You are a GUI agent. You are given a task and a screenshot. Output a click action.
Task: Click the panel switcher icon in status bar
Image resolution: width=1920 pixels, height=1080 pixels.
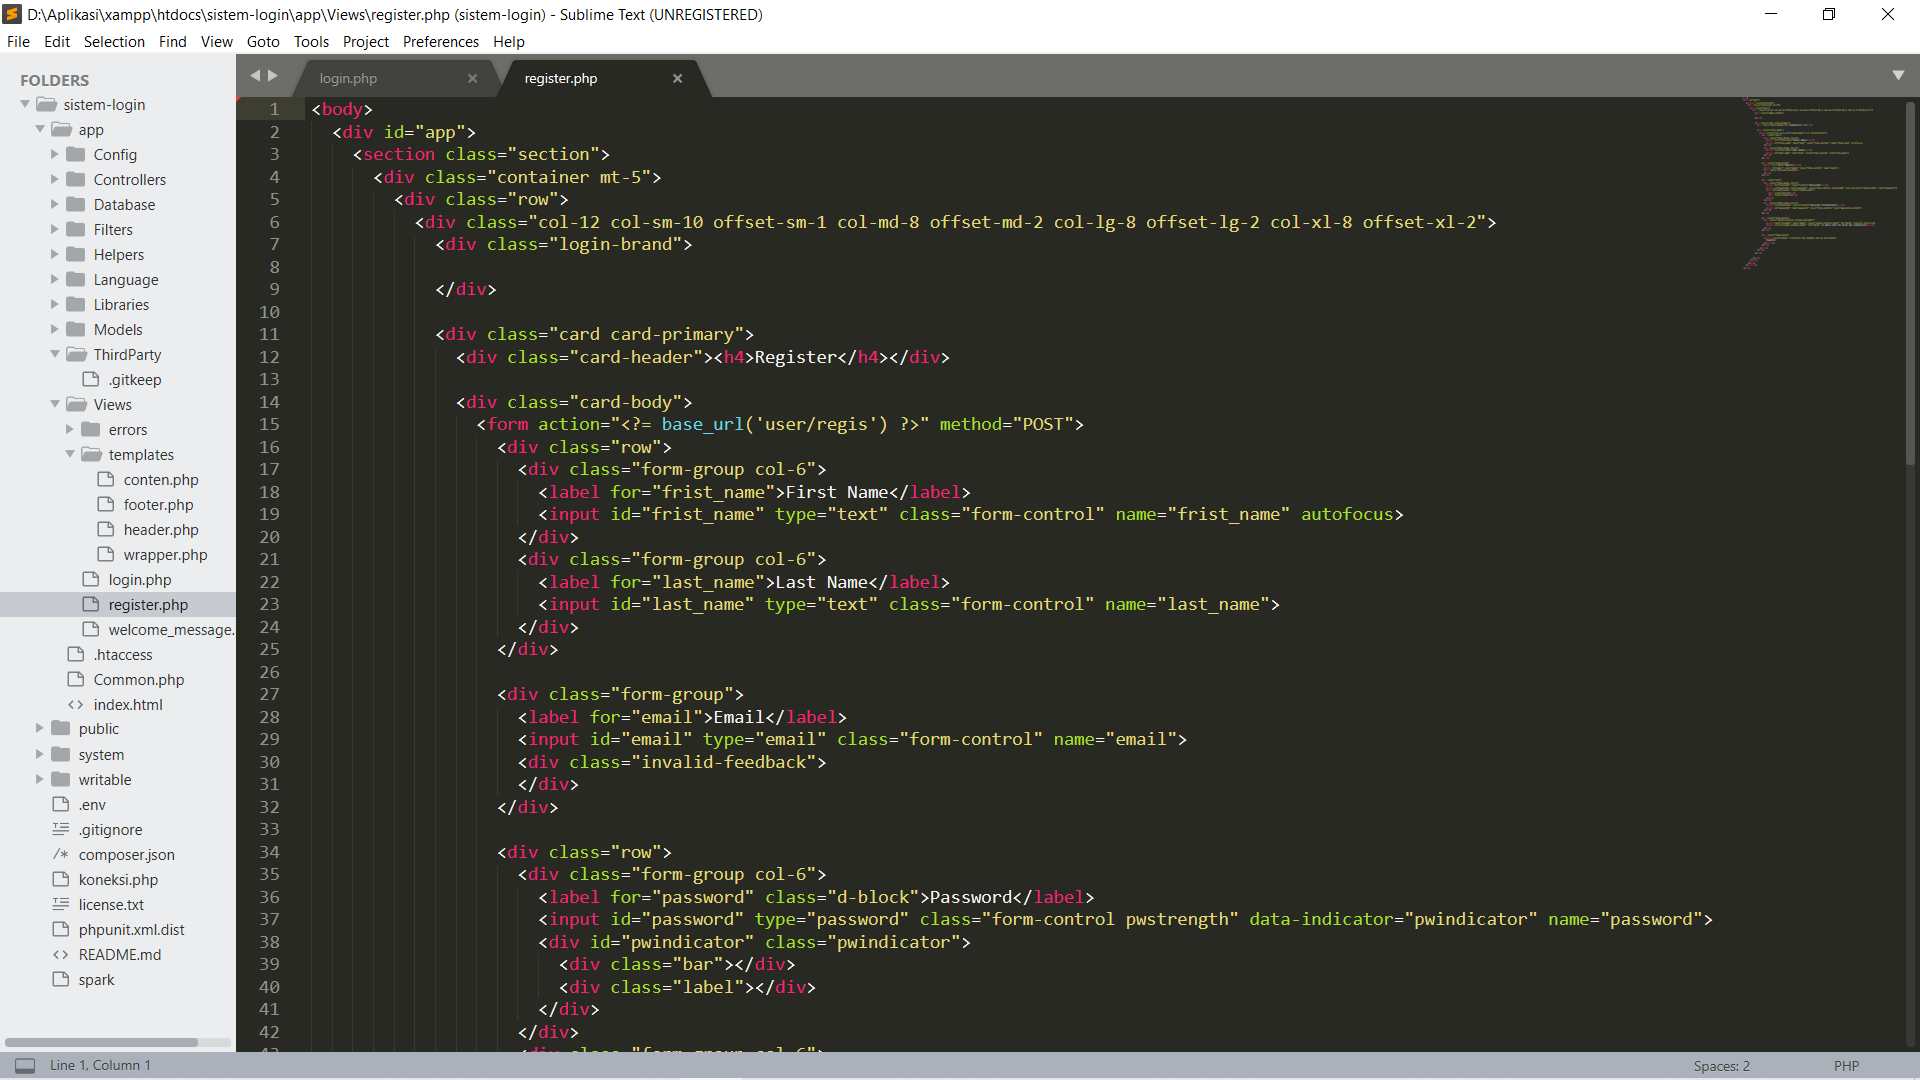(x=25, y=1065)
